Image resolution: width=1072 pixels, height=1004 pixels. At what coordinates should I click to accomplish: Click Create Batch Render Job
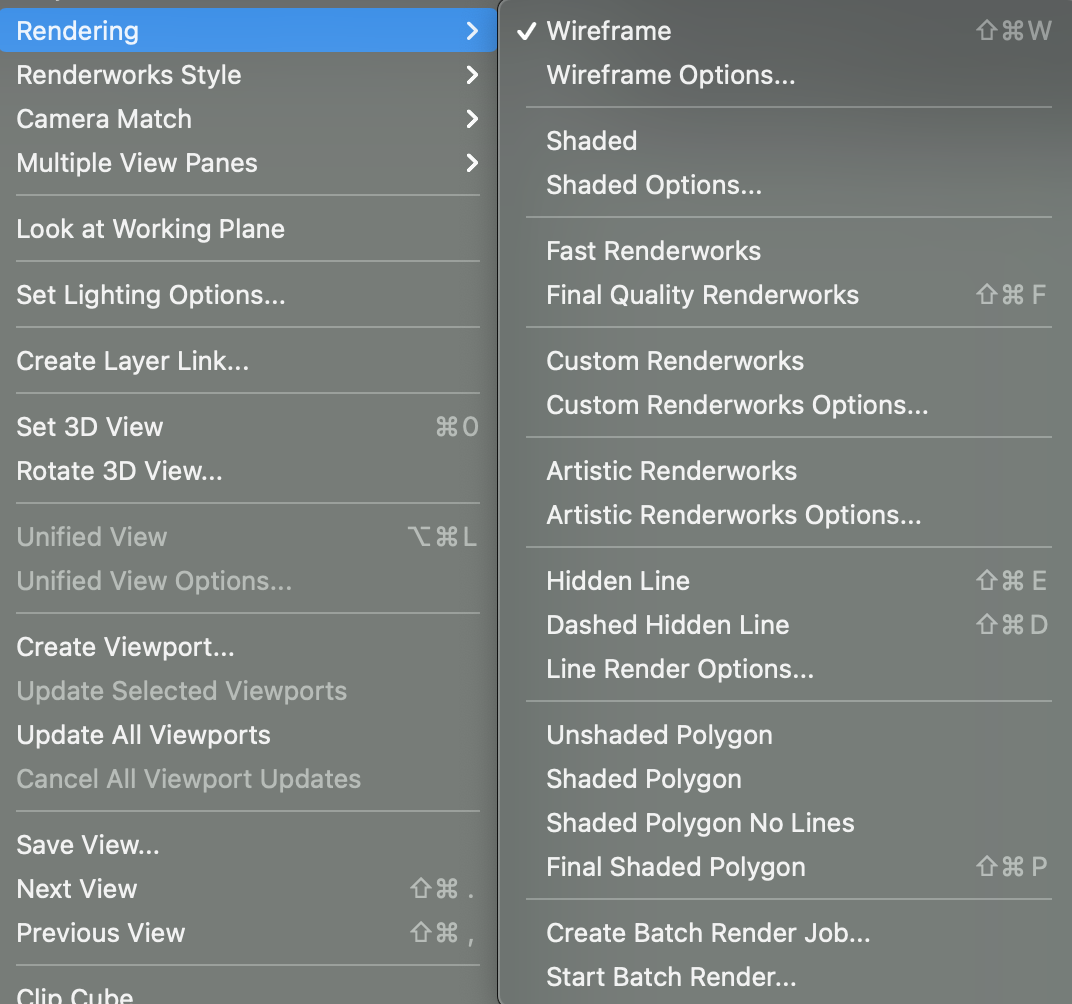[x=708, y=933]
